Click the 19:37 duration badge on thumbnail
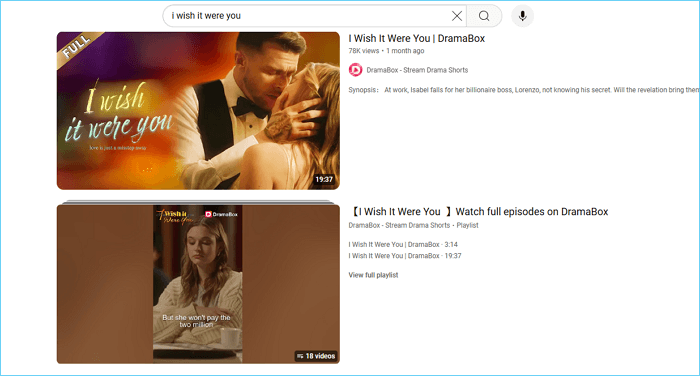Viewport: 700px width, 376px height. coord(324,180)
